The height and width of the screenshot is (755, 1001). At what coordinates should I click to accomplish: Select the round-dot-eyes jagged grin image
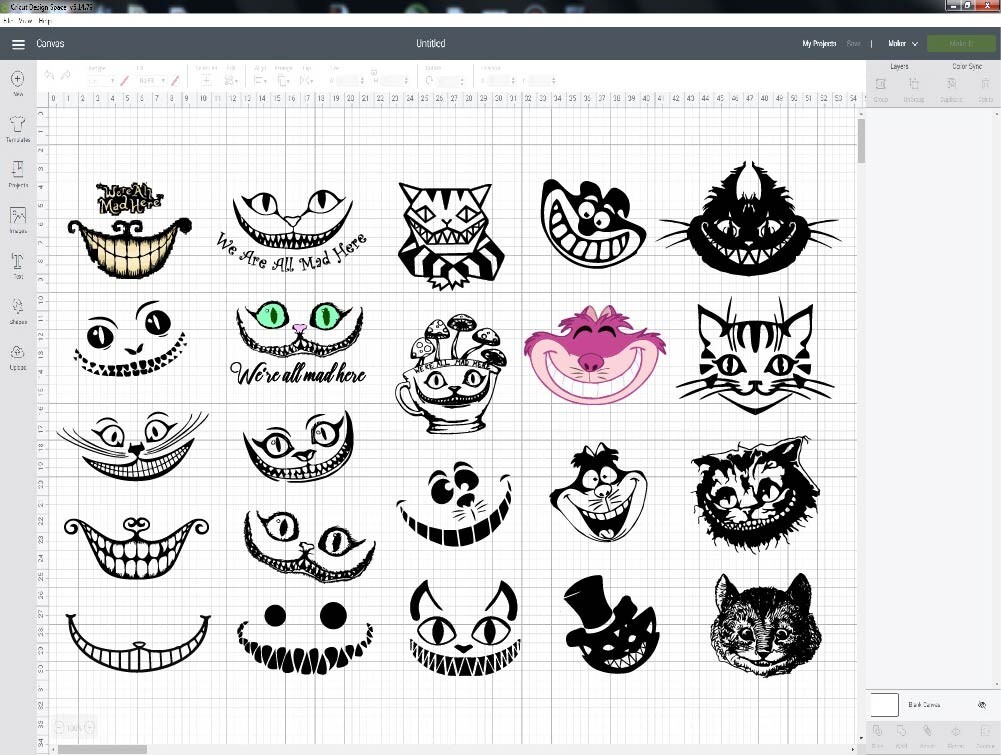[305, 637]
